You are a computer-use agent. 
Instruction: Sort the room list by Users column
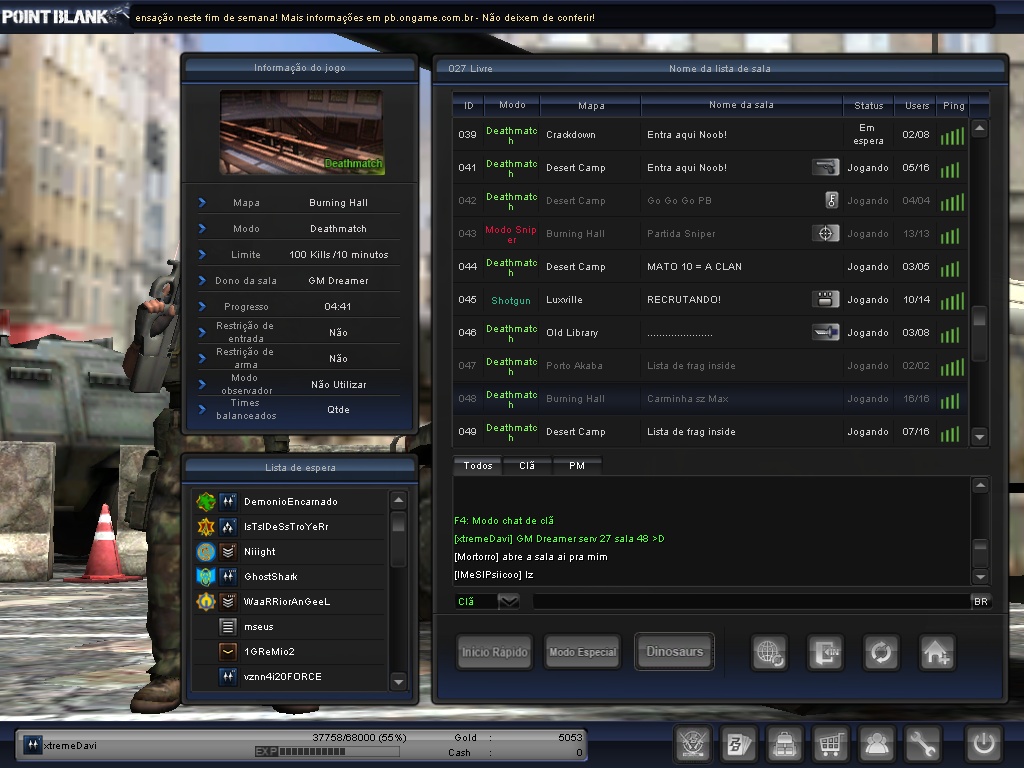click(x=917, y=105)
